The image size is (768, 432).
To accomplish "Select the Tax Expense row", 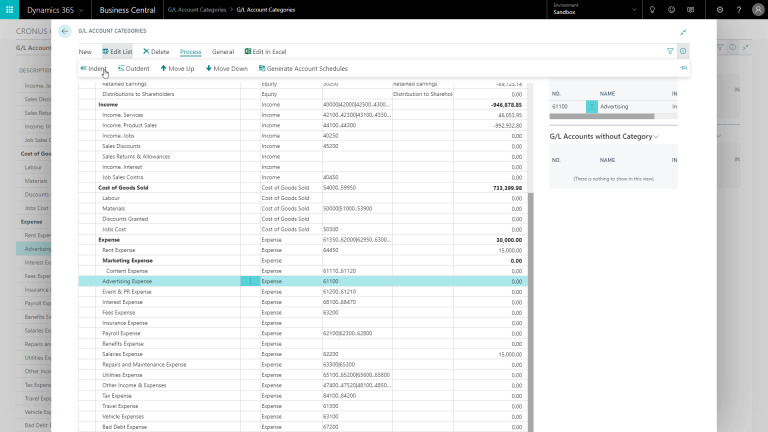I will tap(303, 396).
